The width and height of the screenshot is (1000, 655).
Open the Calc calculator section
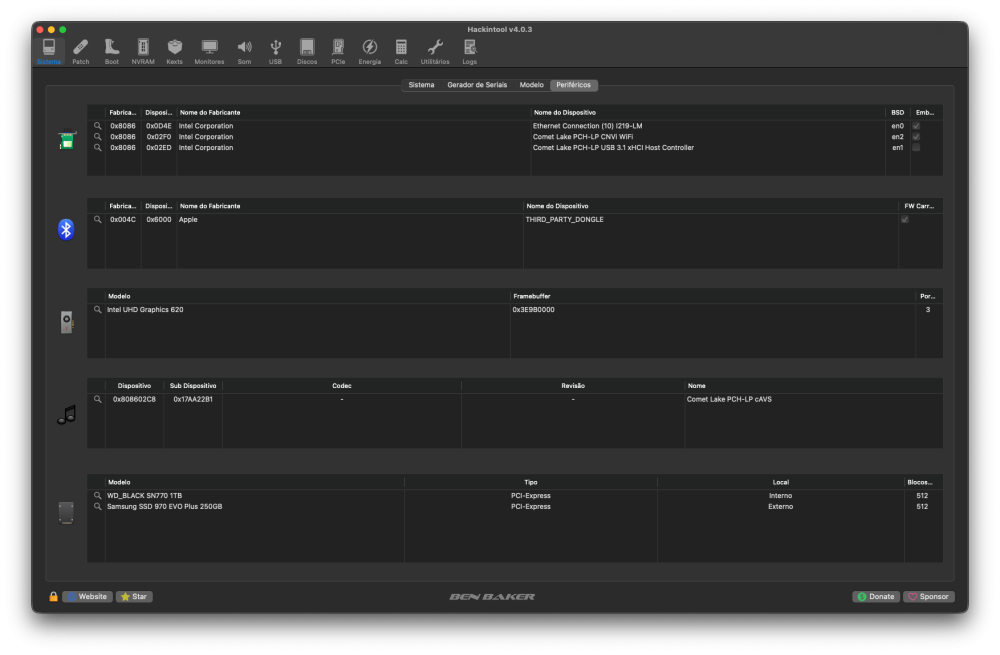click(401, 52)
